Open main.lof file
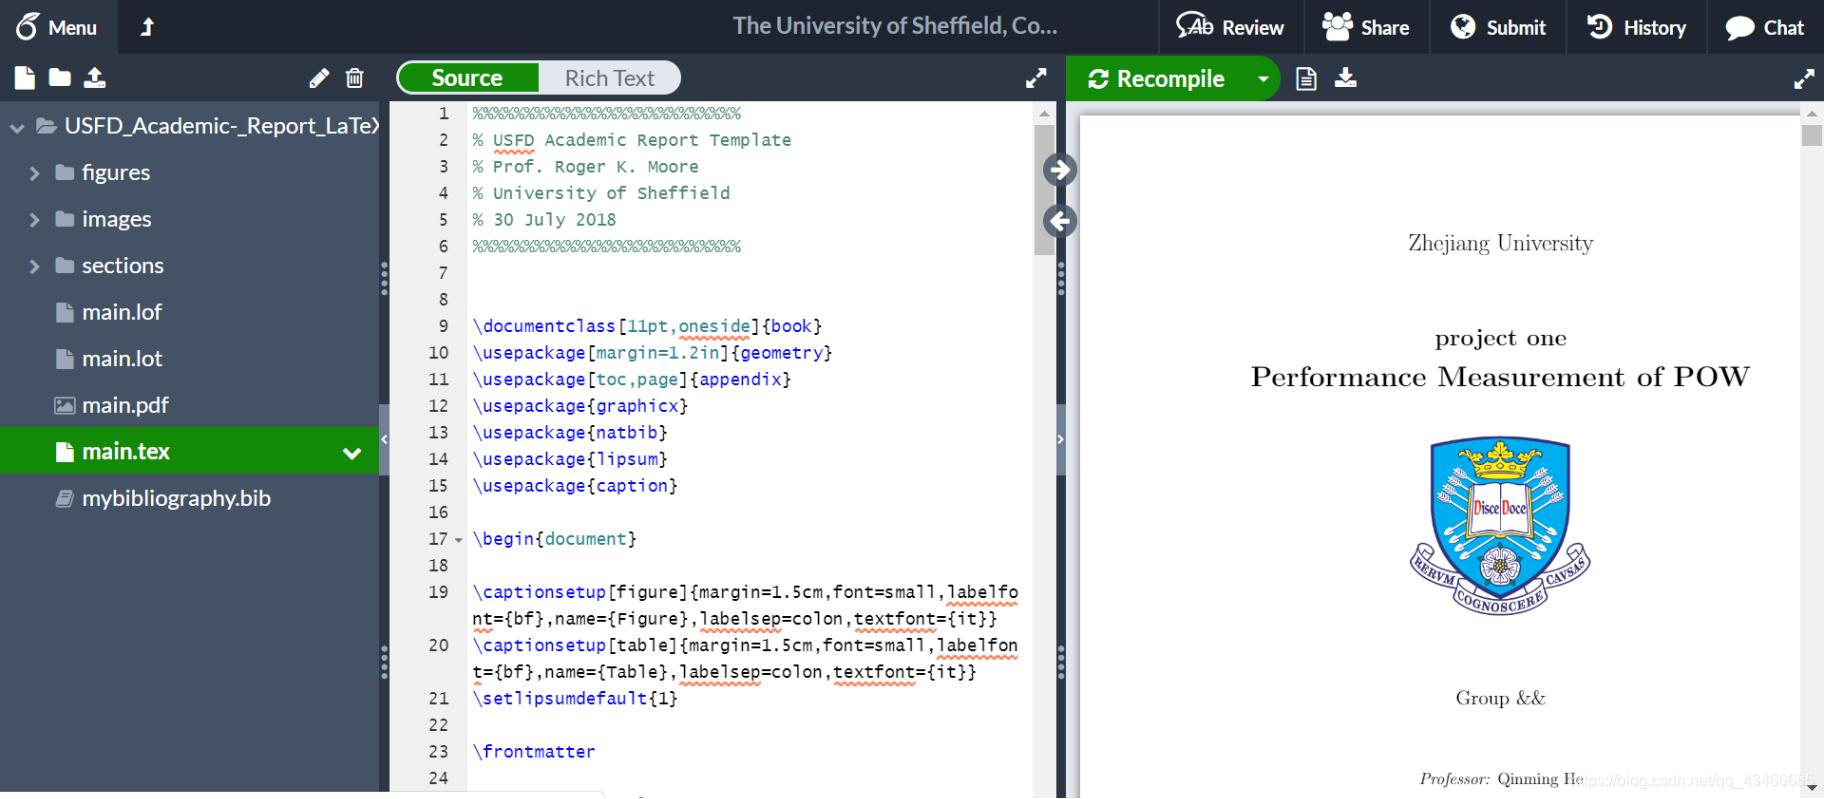This screenshot has width=1824, height=799. pos(121,312)
